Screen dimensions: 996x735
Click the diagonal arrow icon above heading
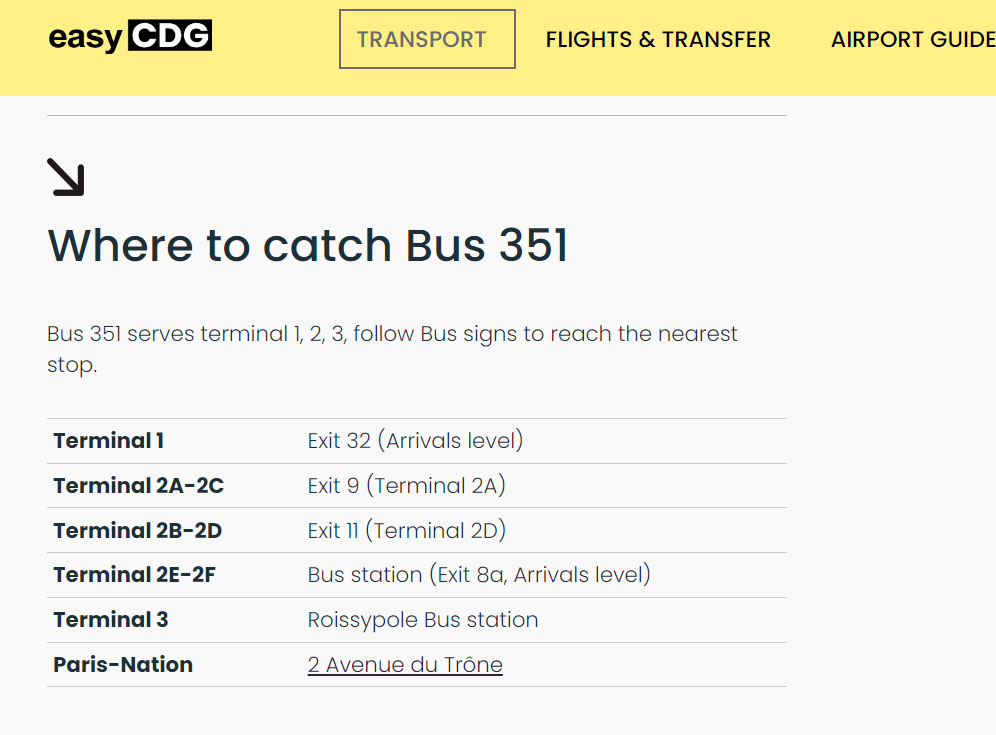[x=66, y=177]
